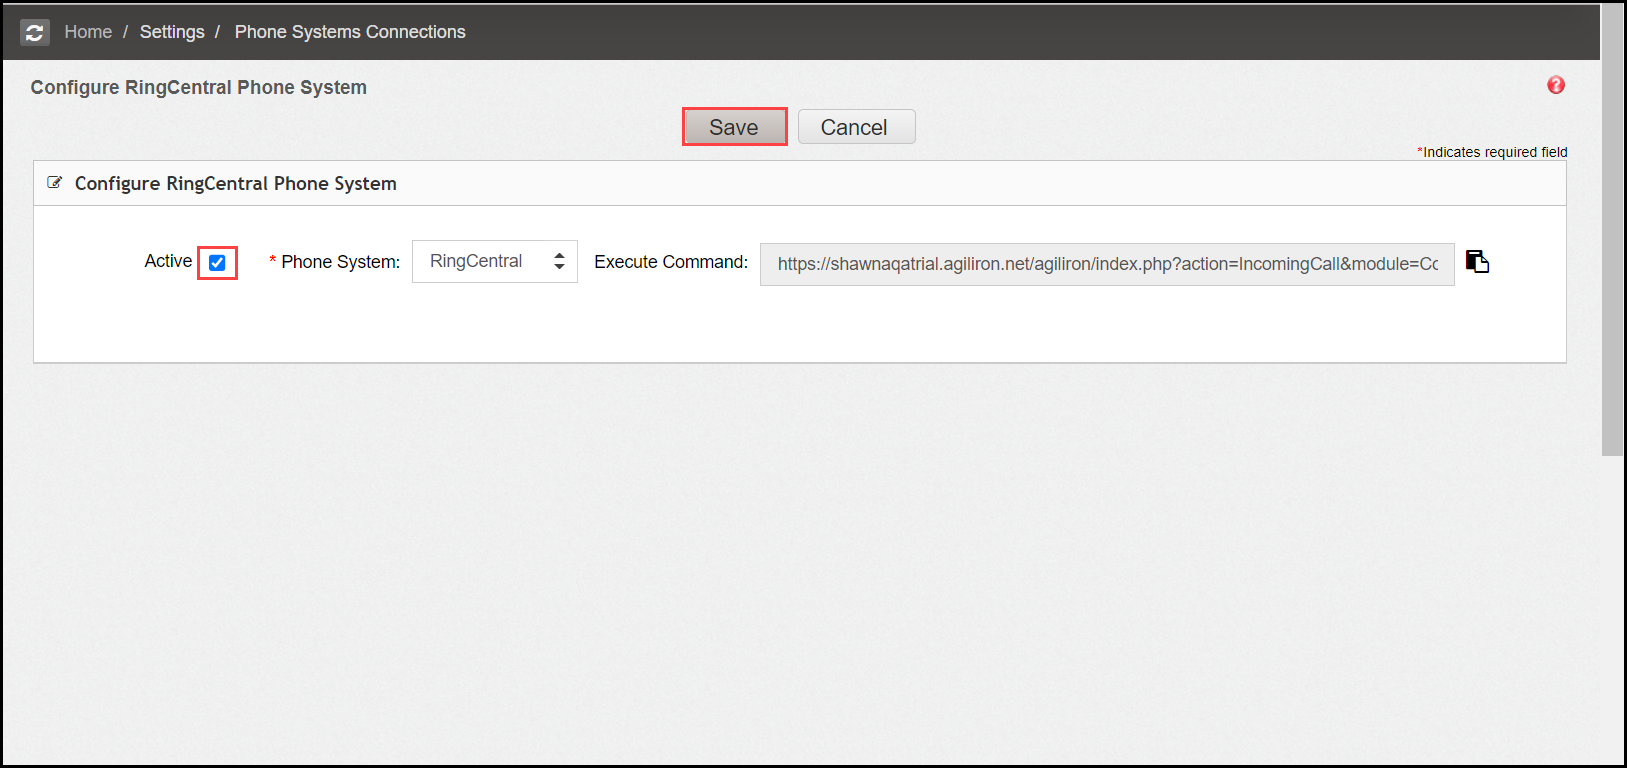The image size is (1627, 768).
Task: Click the "Active" label text
Action: click(x=168, y=261)
